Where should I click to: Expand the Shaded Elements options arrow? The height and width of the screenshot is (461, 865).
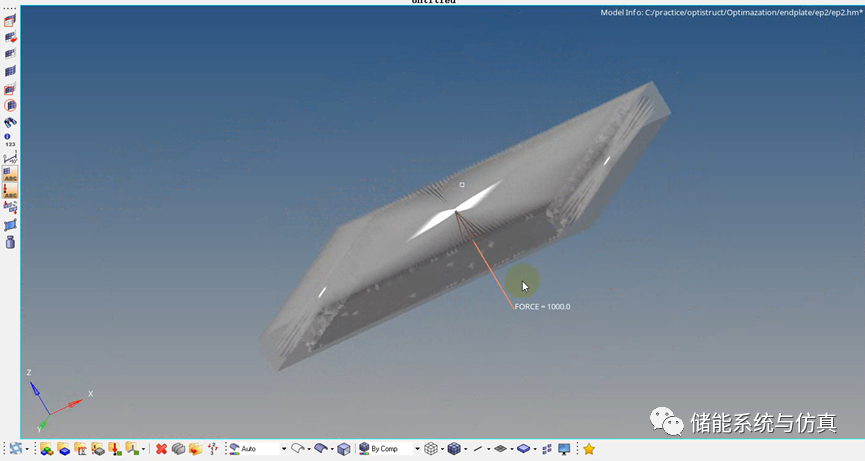click(x=465, y=449)
